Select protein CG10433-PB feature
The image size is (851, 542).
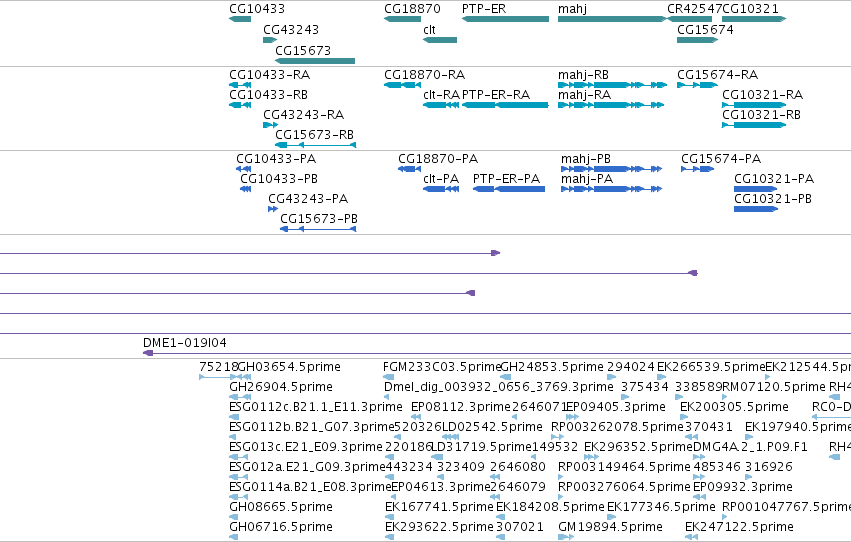point(245,189)
